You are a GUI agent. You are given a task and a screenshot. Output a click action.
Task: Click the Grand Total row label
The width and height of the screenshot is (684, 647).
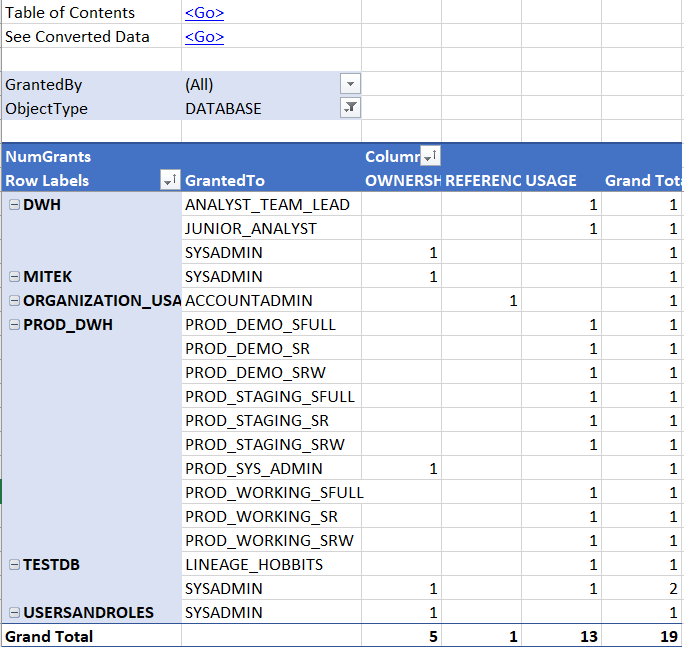[x=50, y=637]
